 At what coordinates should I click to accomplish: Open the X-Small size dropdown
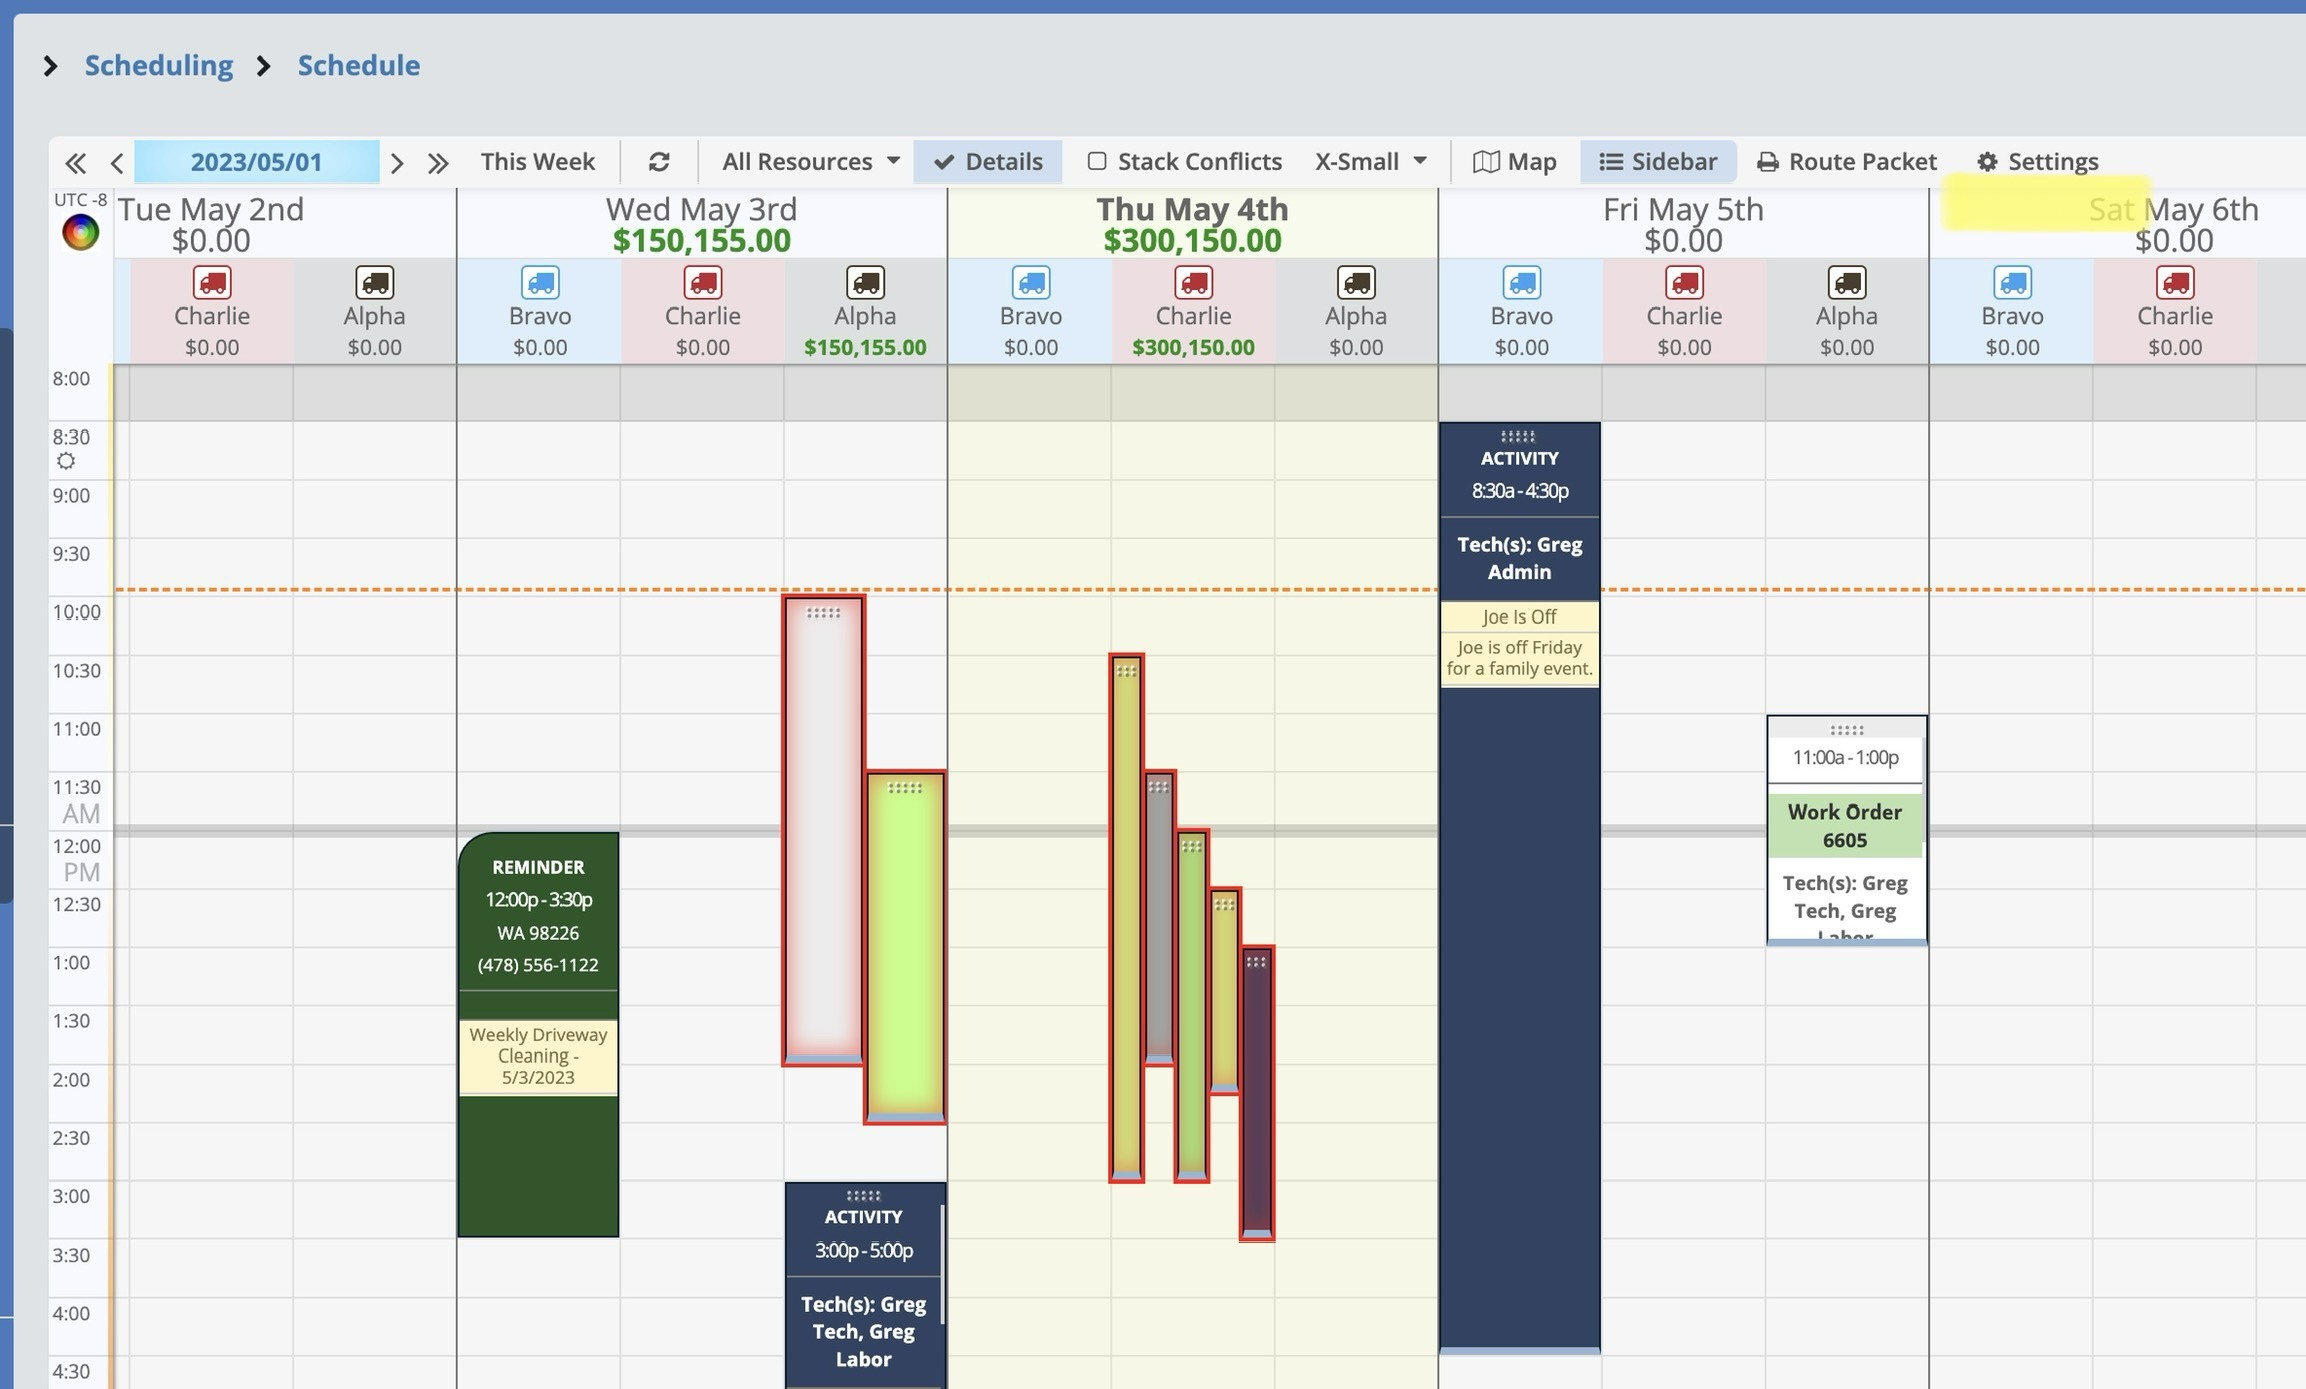1370,162
